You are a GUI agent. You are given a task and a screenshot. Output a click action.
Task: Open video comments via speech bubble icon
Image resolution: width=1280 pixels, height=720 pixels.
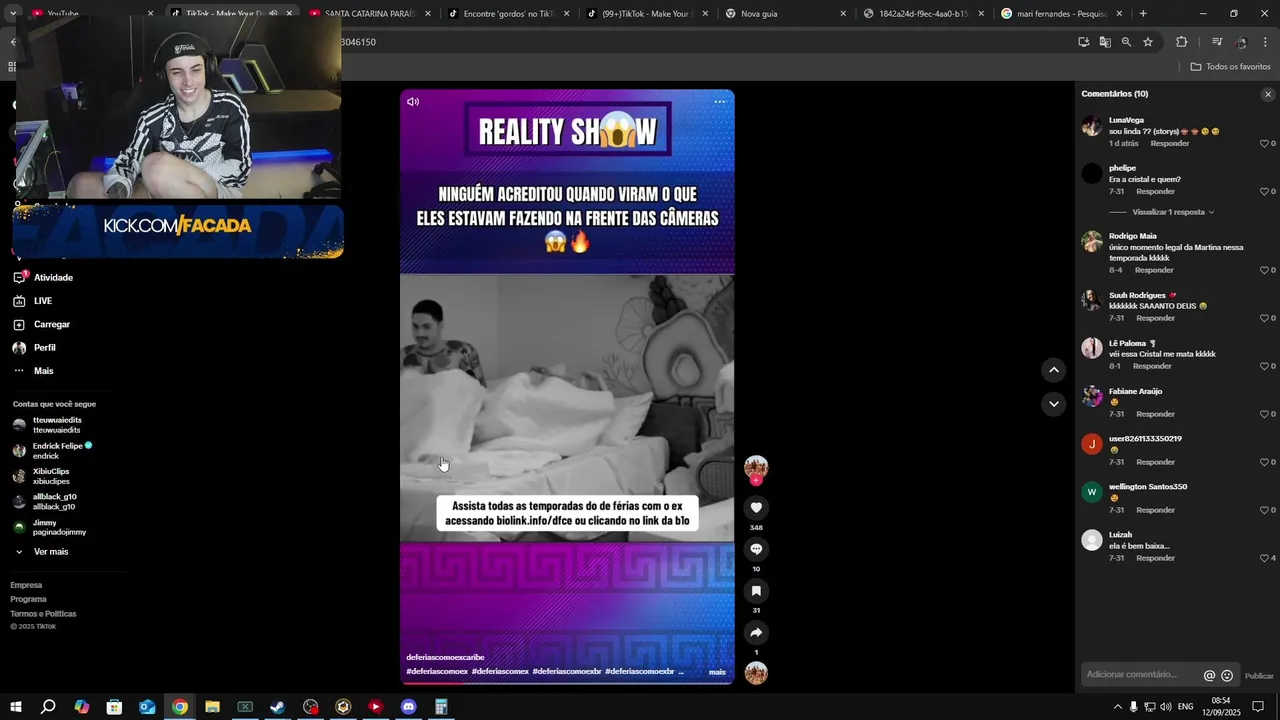coord(756,549)
